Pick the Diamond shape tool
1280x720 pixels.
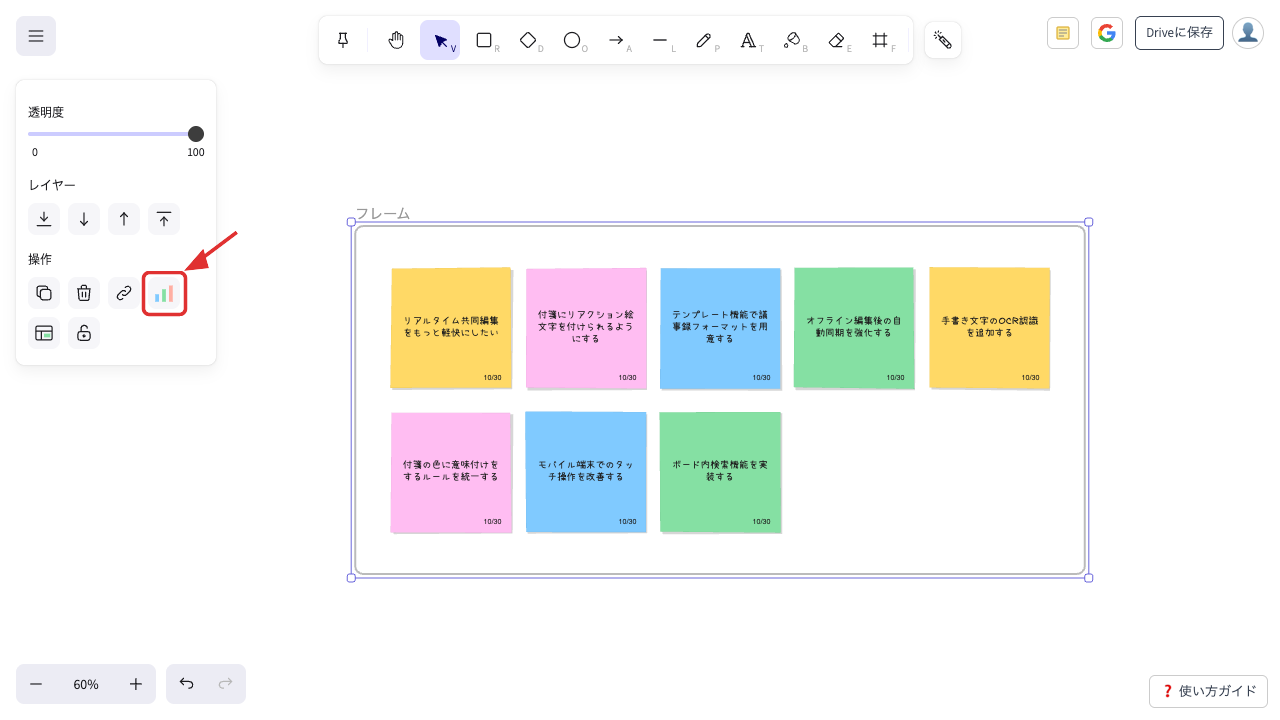click(x=528, y=40)
